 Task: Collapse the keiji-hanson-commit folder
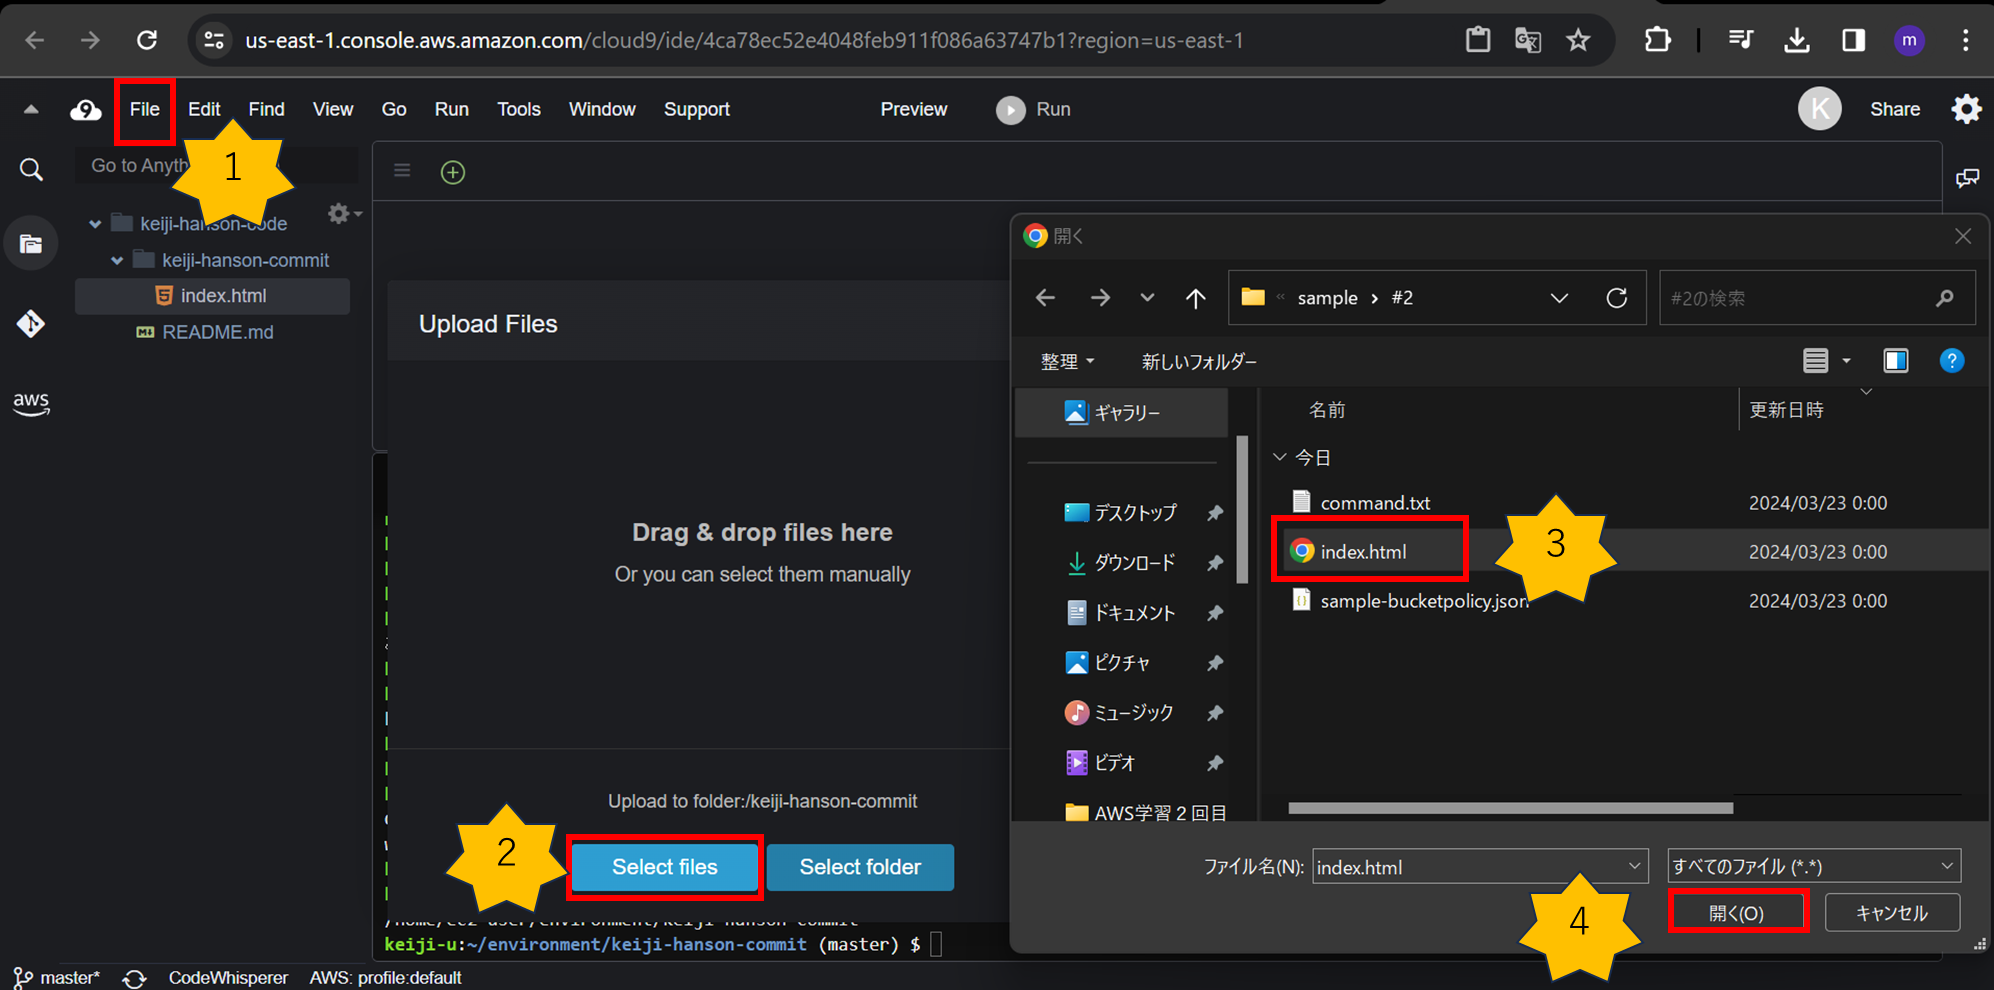click(x=117, y=260)
